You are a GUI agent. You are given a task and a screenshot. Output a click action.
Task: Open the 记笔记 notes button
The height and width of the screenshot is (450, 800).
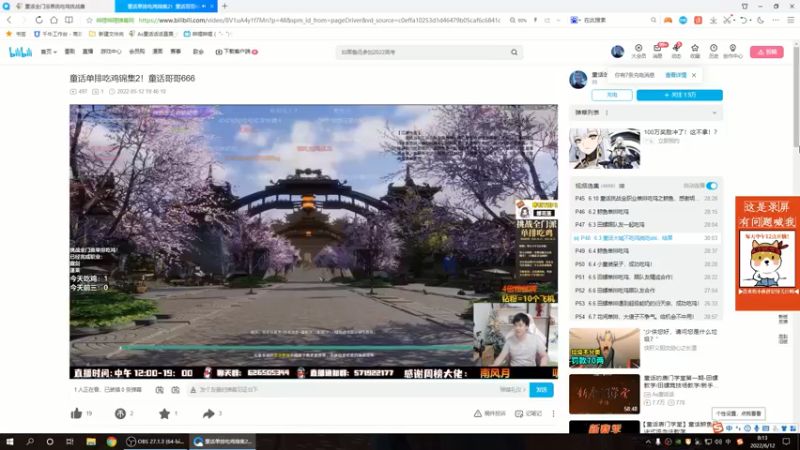click(529, 414)
